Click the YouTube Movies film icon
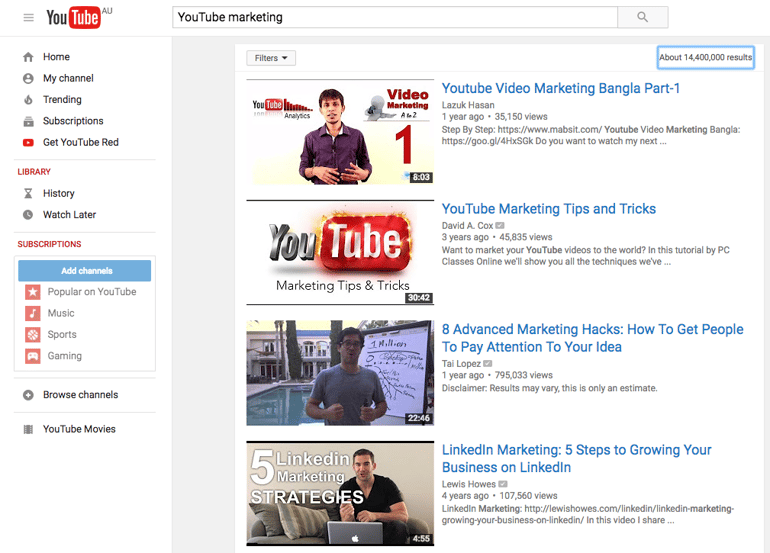This screenshot has height=553, width=770. [x=28, y=430]
